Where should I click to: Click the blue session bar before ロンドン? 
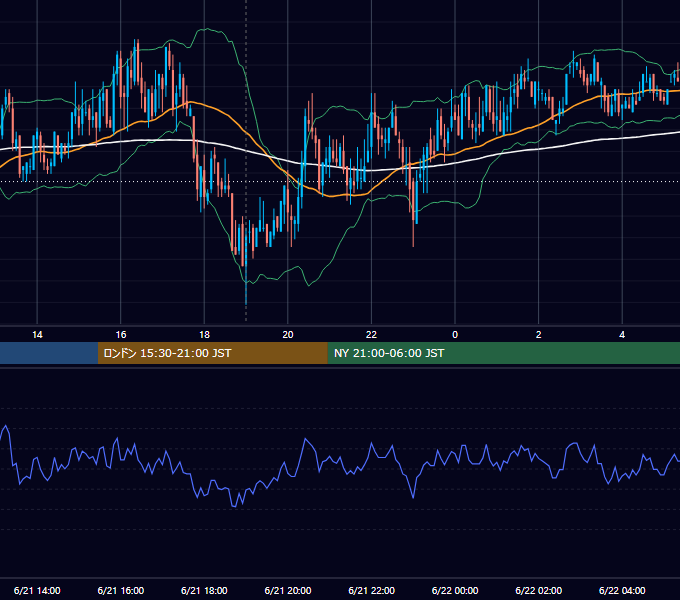click(x=49, y=353)
